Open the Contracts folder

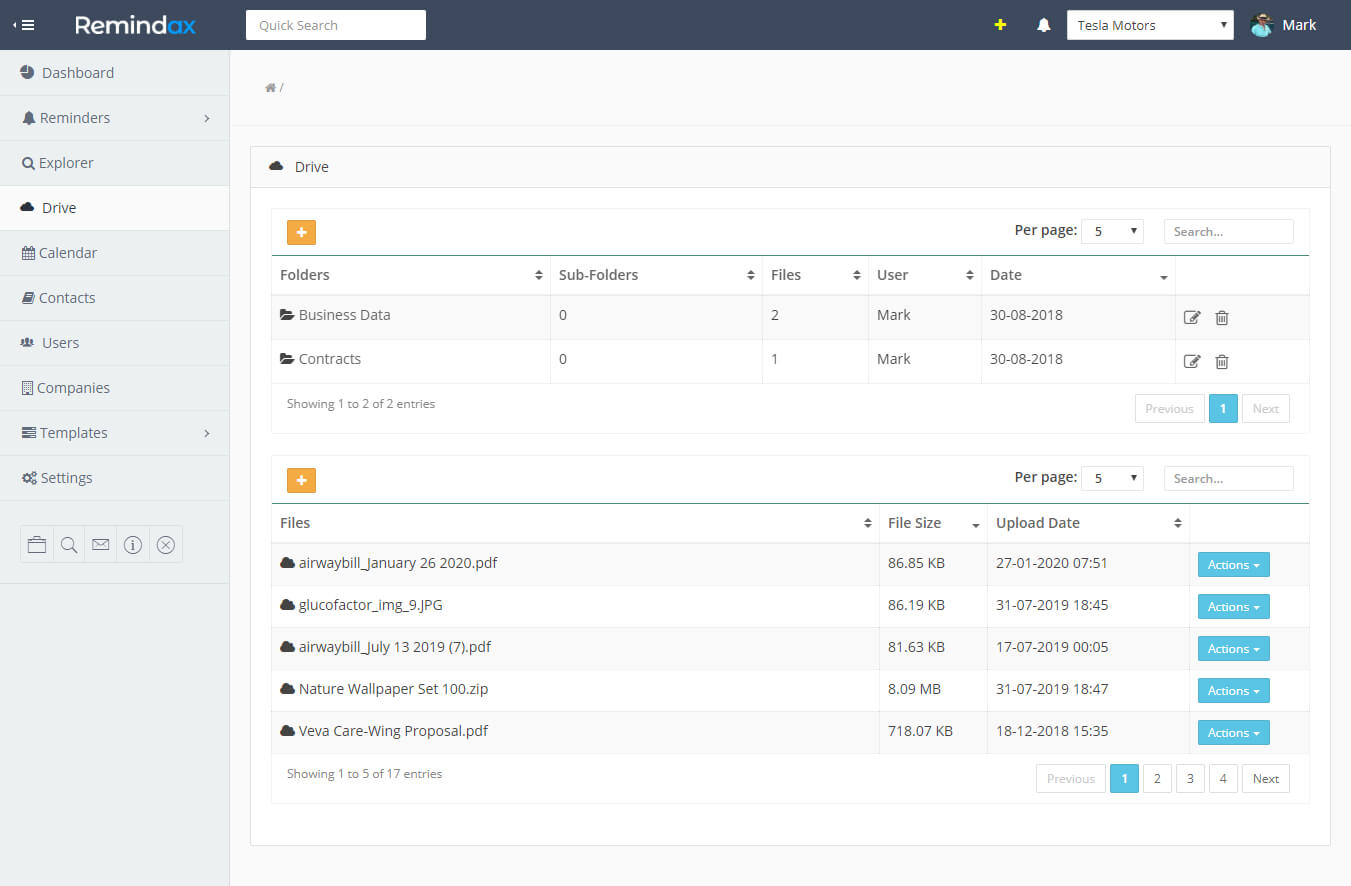329,359
